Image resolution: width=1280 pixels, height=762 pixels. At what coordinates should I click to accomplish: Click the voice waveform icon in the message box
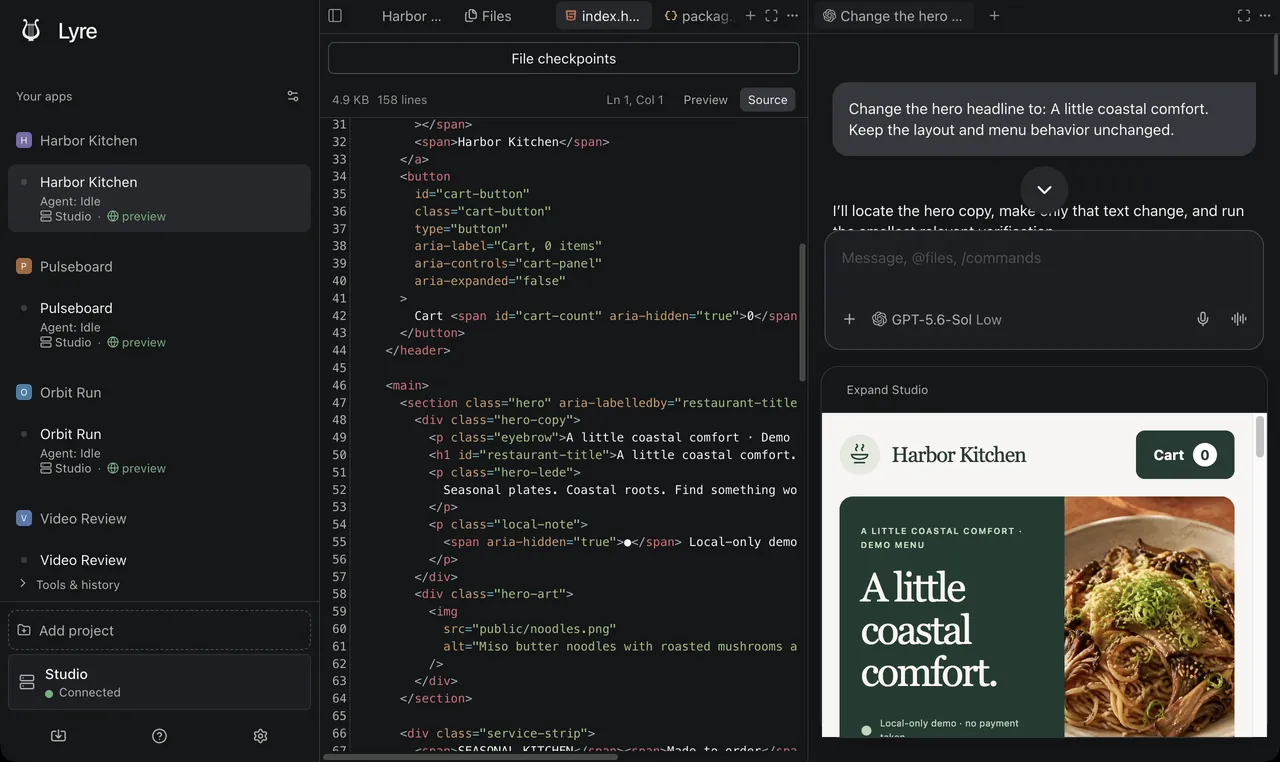[x=1239, y=319]
